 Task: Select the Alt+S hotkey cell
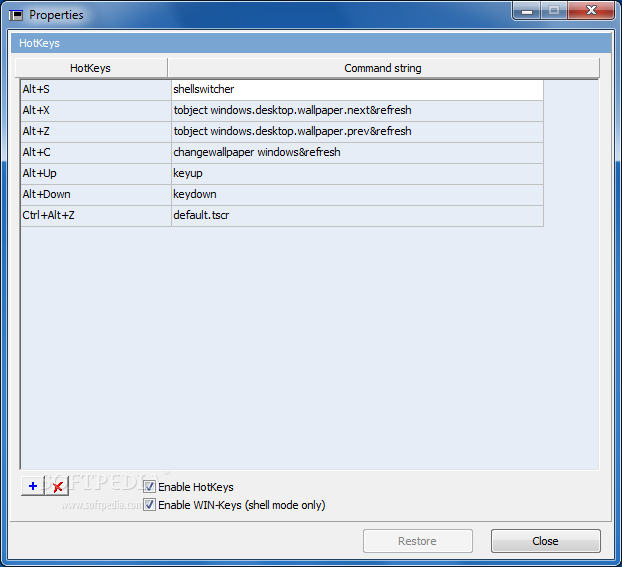[96, 90]
